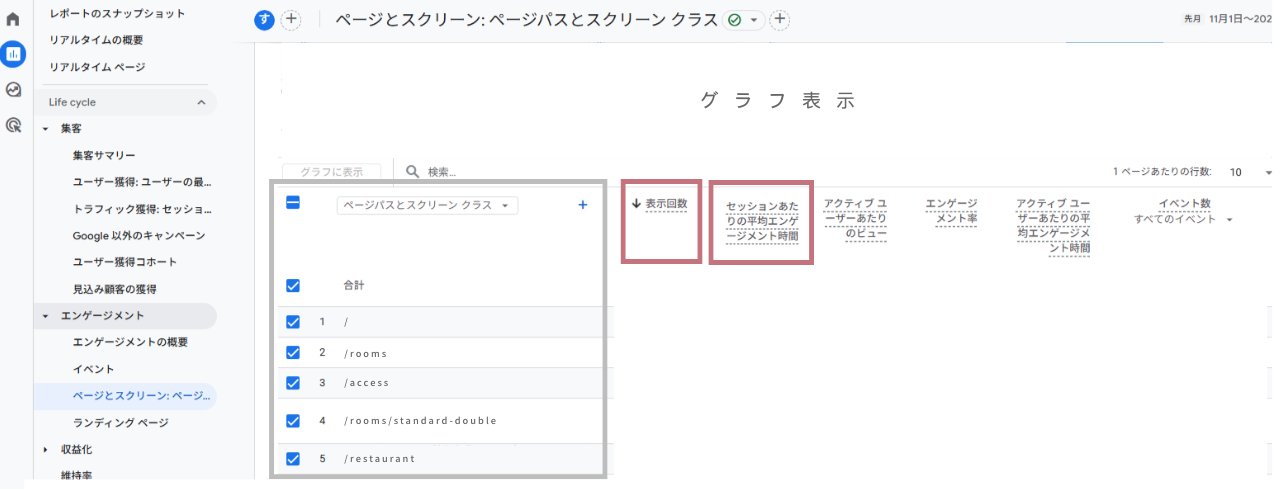
Task: Open the ページパスとスクリーン クラス dimension dropdown
Action: pyautogui.click(x=427, y=205)
